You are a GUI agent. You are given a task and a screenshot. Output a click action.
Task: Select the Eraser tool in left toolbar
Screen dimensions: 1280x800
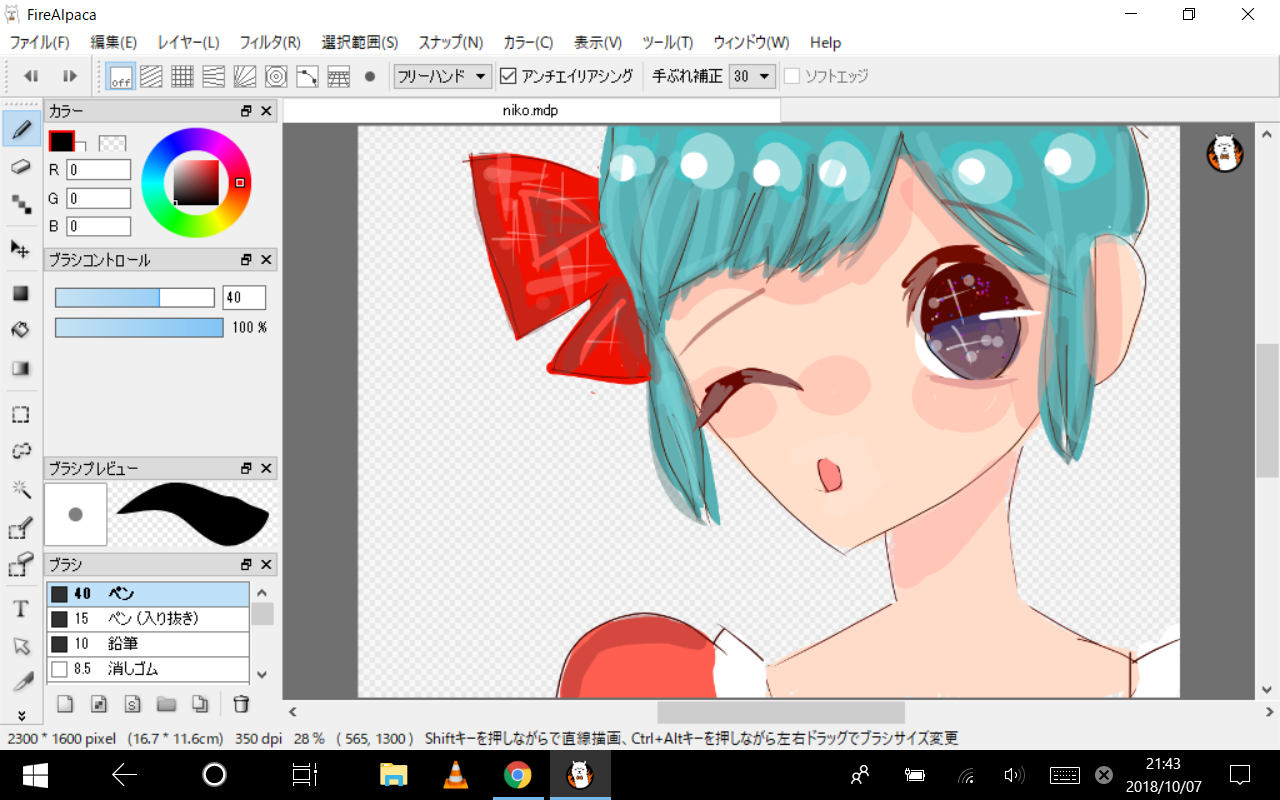click(21, 167)
